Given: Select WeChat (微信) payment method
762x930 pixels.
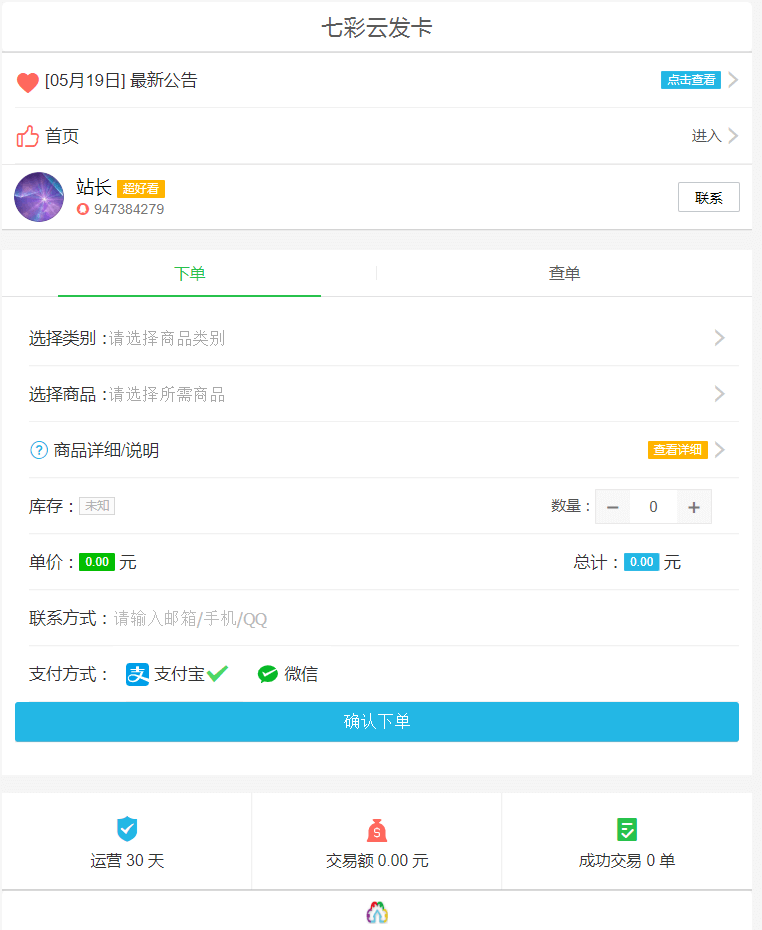Looking at the screenshot, I should tap(288, 674).
